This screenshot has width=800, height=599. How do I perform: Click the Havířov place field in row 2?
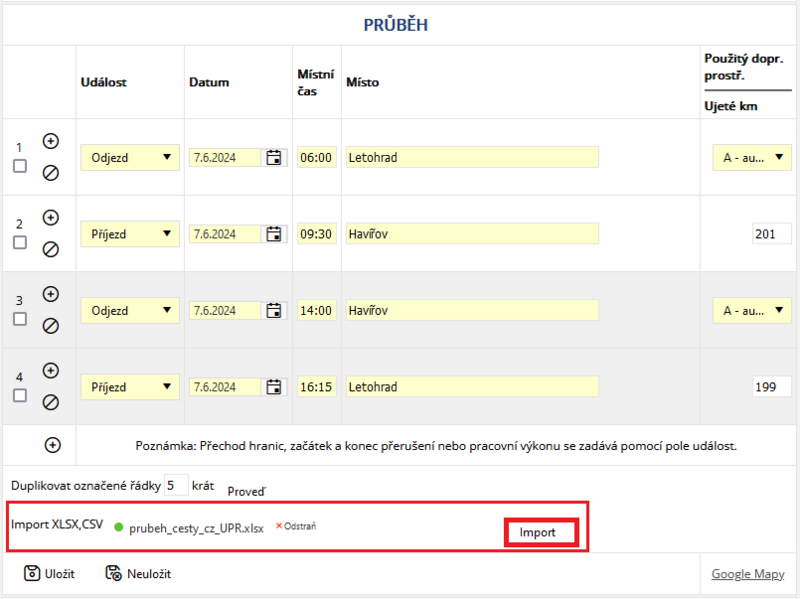472,234
